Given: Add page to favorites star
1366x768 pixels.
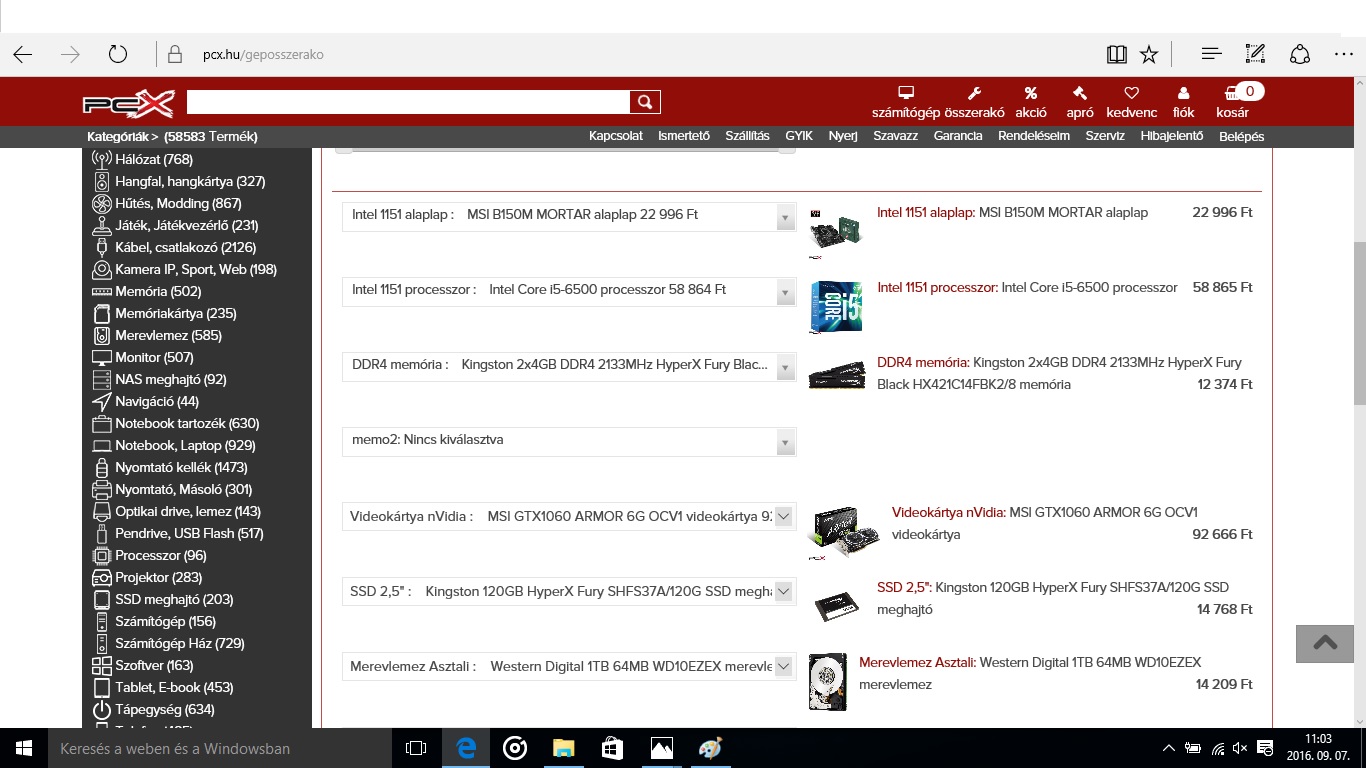Looking at the screenshot, I should (1149, 55).
